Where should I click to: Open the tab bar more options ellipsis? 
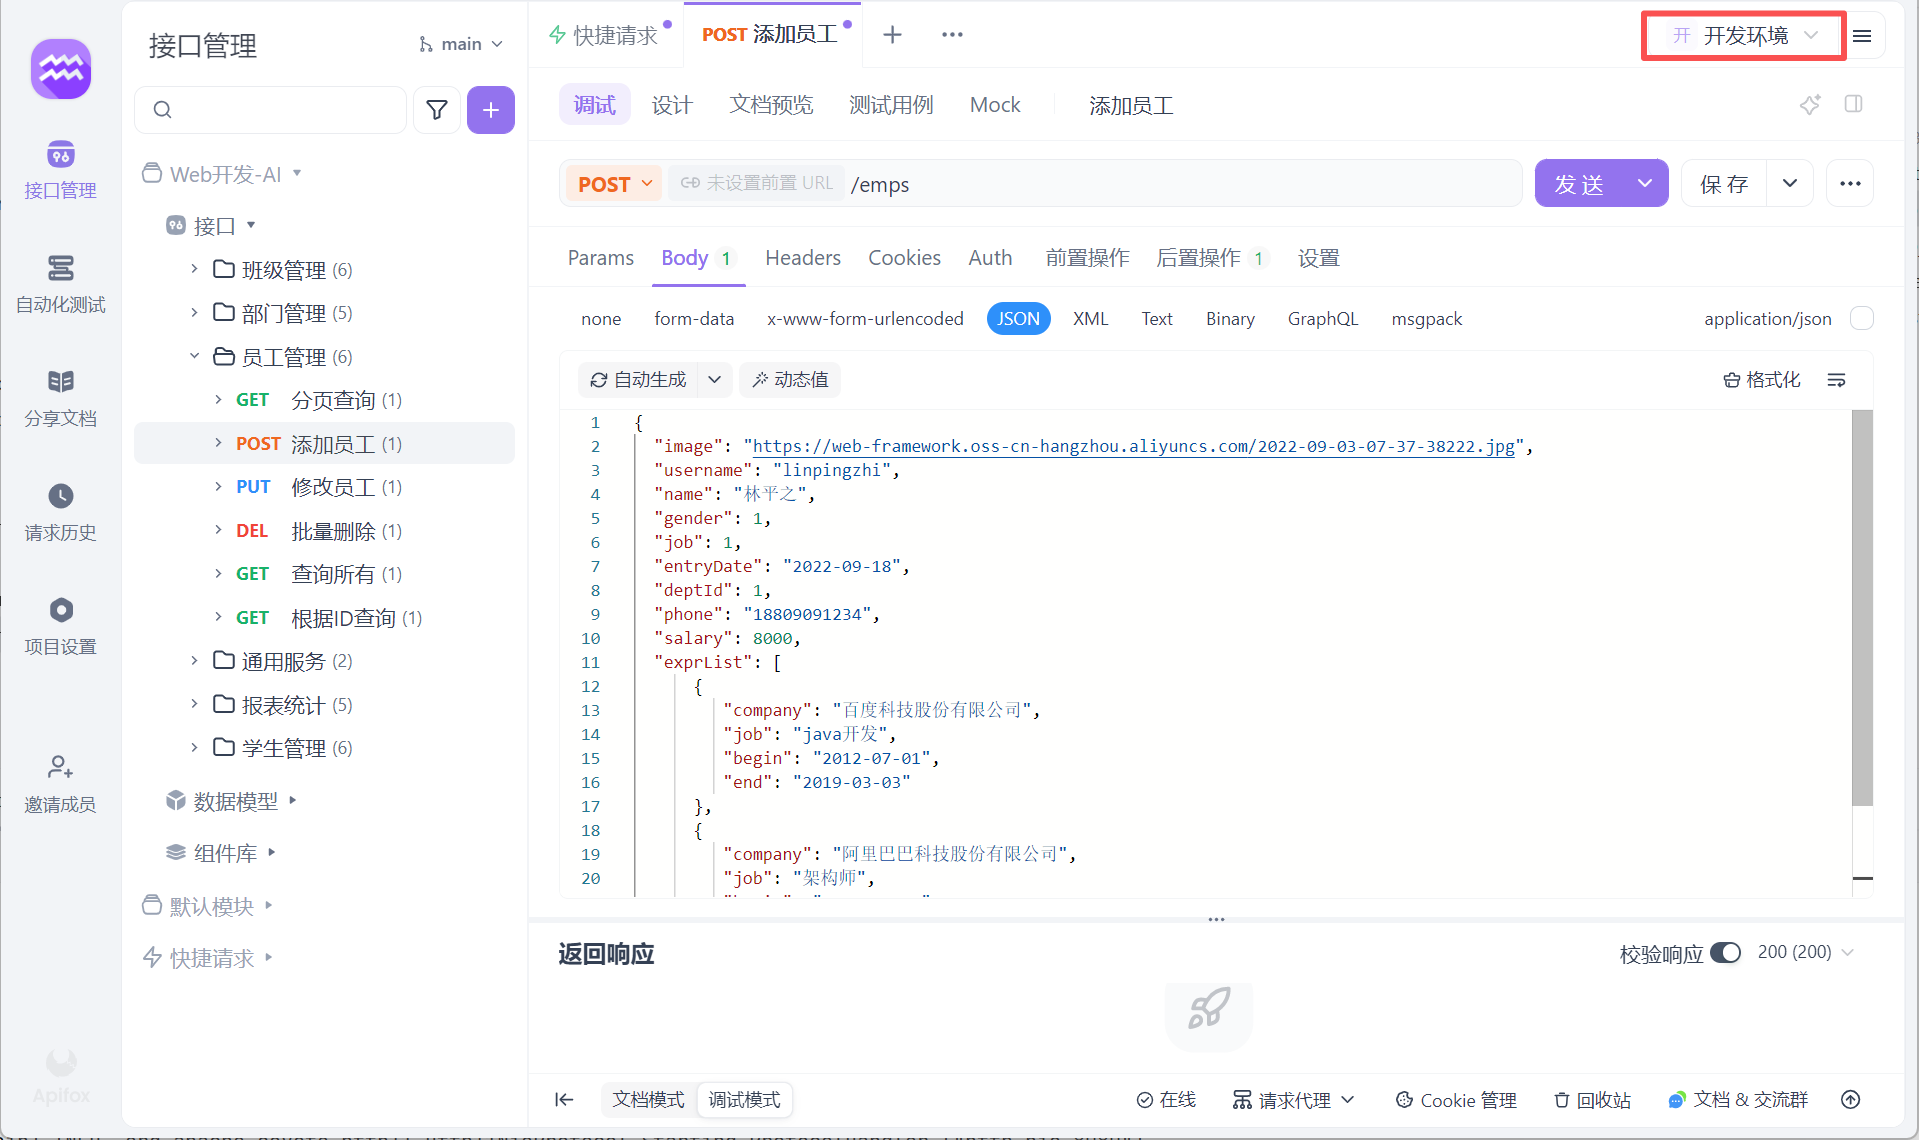click(952, 35)
